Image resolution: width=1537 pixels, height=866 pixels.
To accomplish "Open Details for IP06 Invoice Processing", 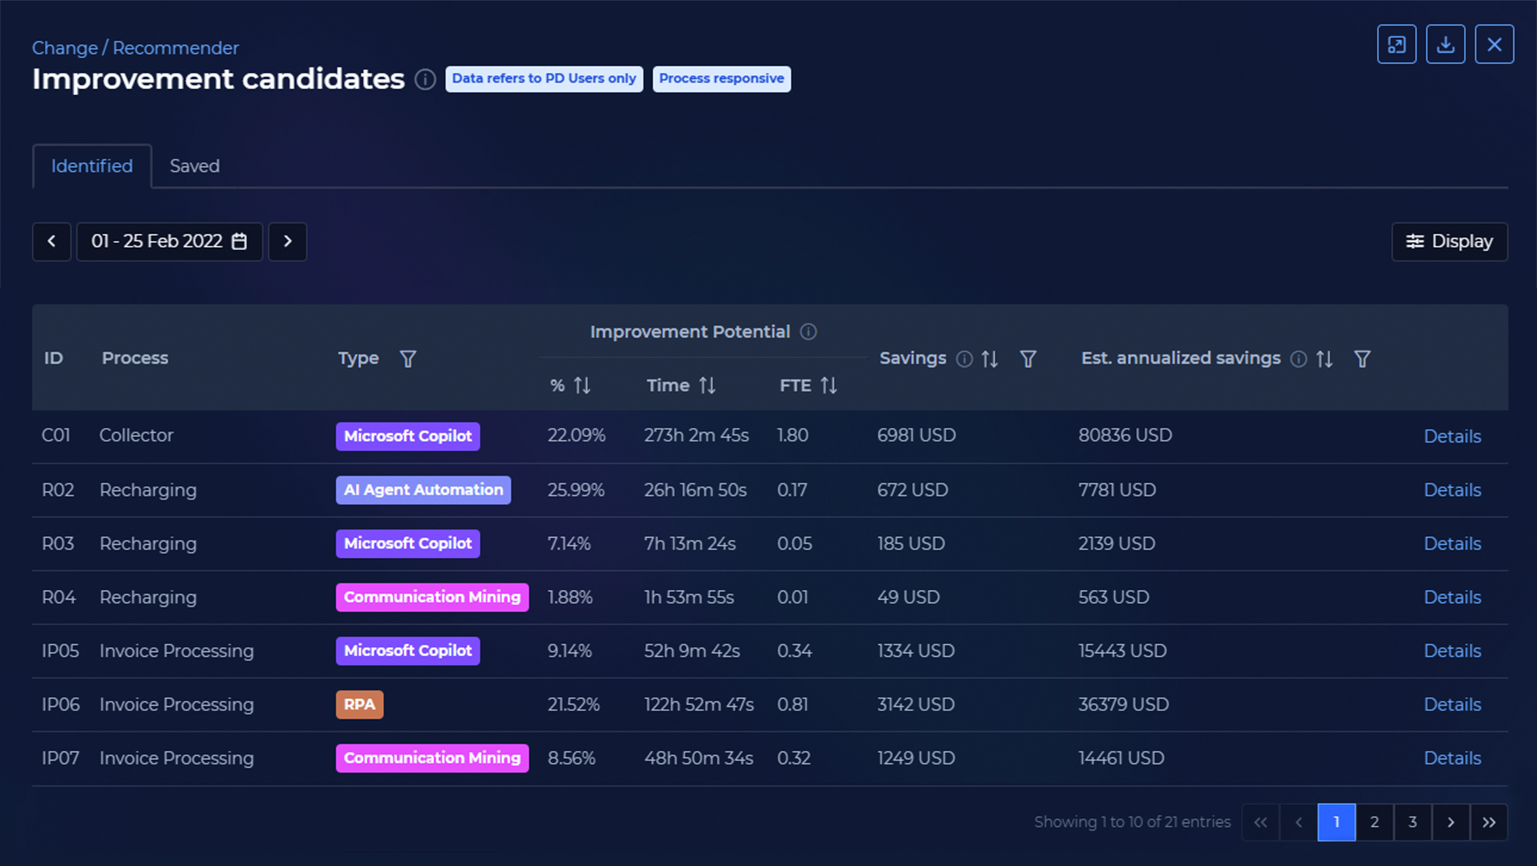I will point(1452,705).
